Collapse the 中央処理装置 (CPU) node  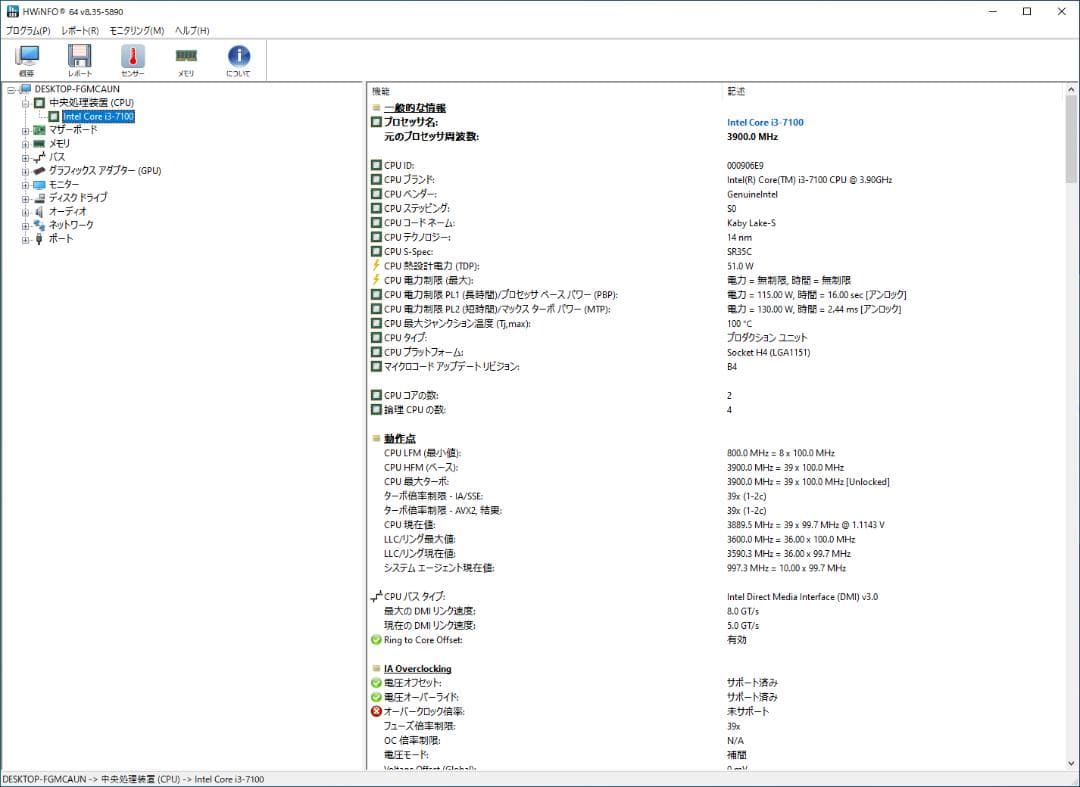[x=25, y=103]
